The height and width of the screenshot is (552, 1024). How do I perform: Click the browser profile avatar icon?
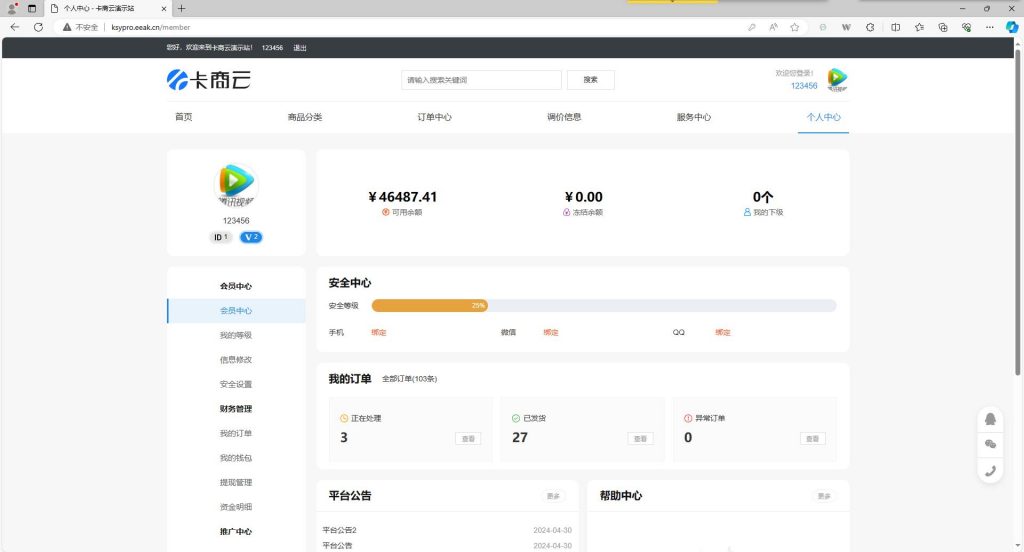[11, 8]
